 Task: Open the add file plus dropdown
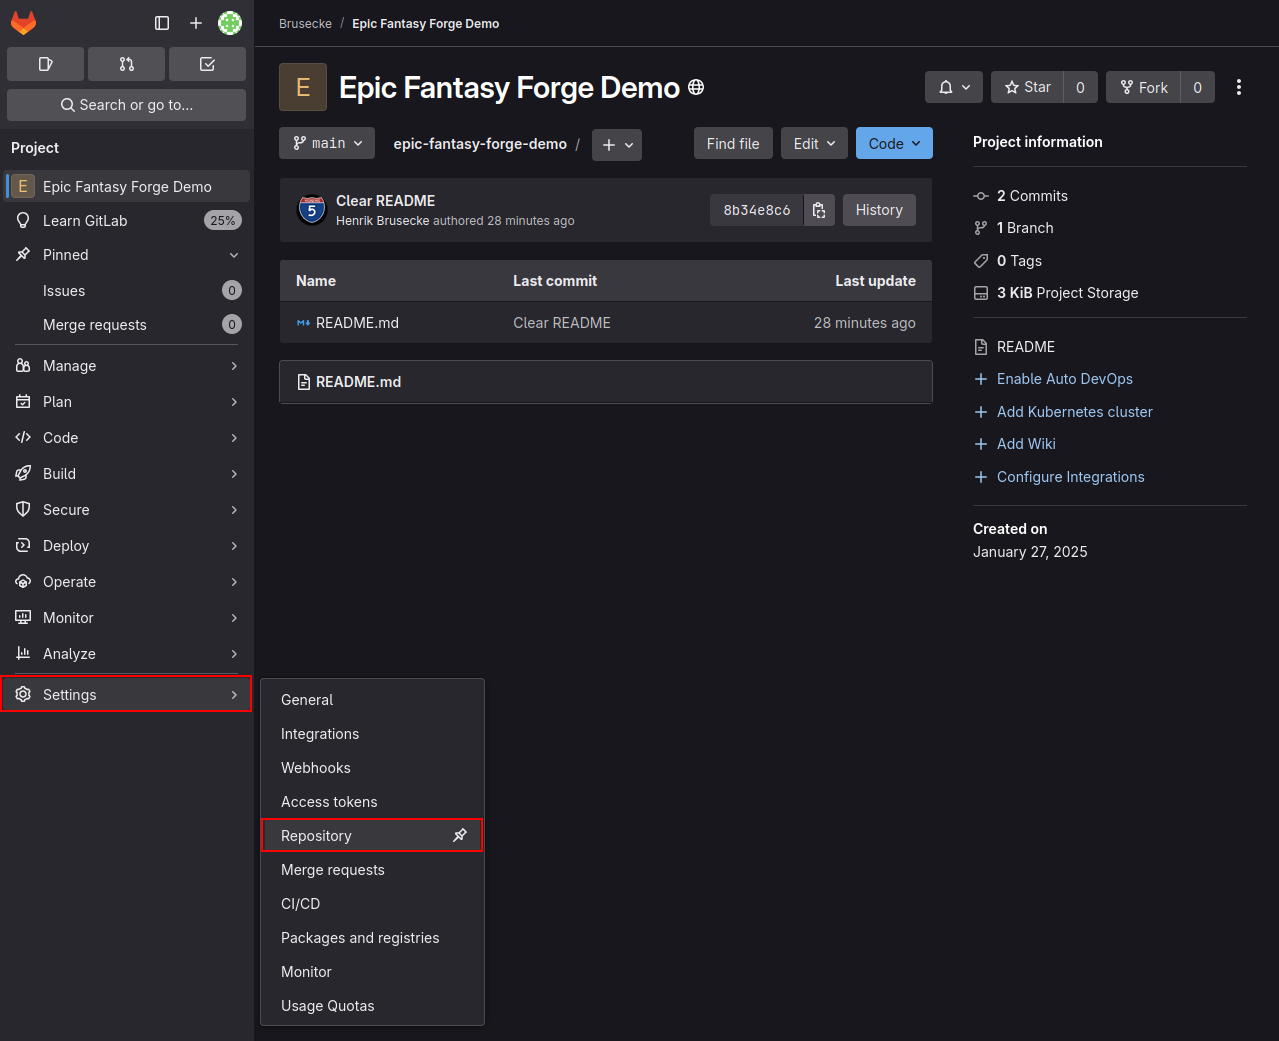pyautogui.click(x=617, y=145)
